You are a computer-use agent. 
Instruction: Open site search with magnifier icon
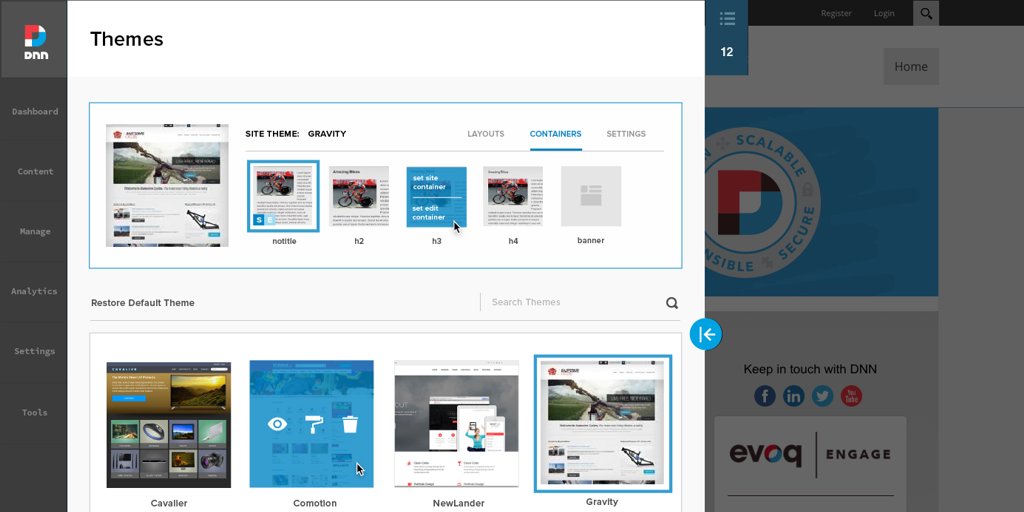pos(926,13)
